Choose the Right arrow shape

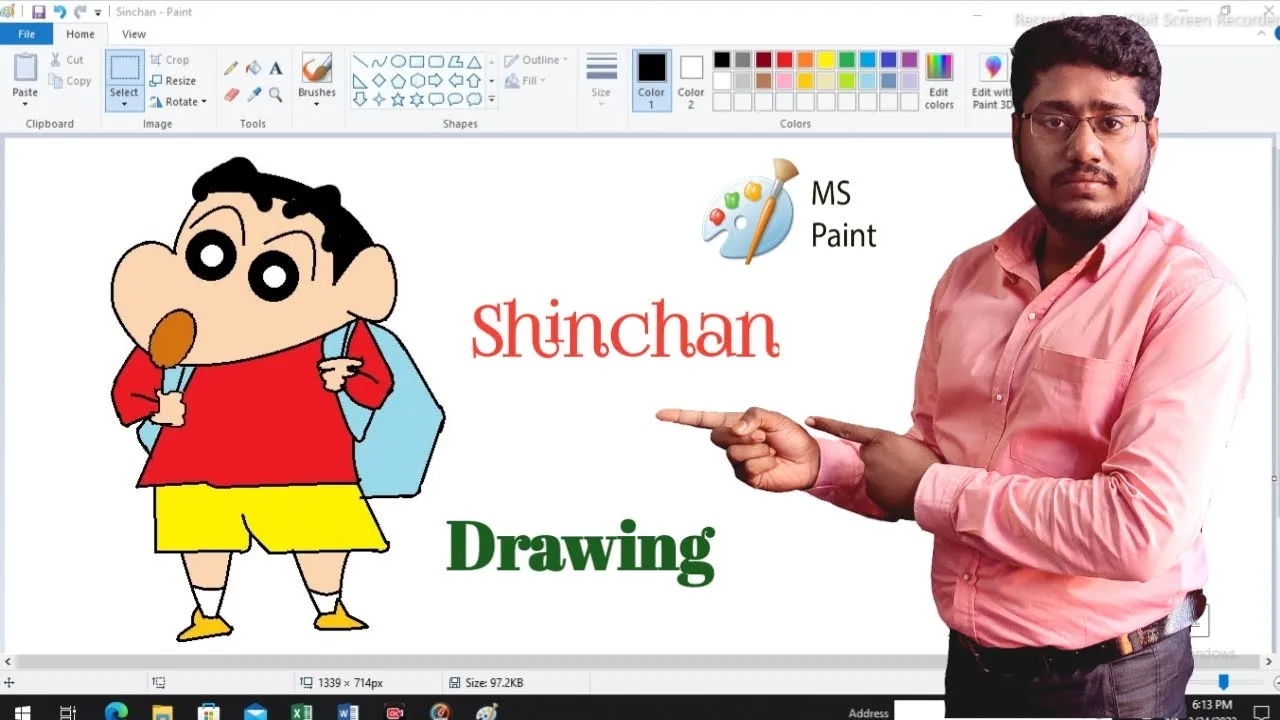coord(436,80)
